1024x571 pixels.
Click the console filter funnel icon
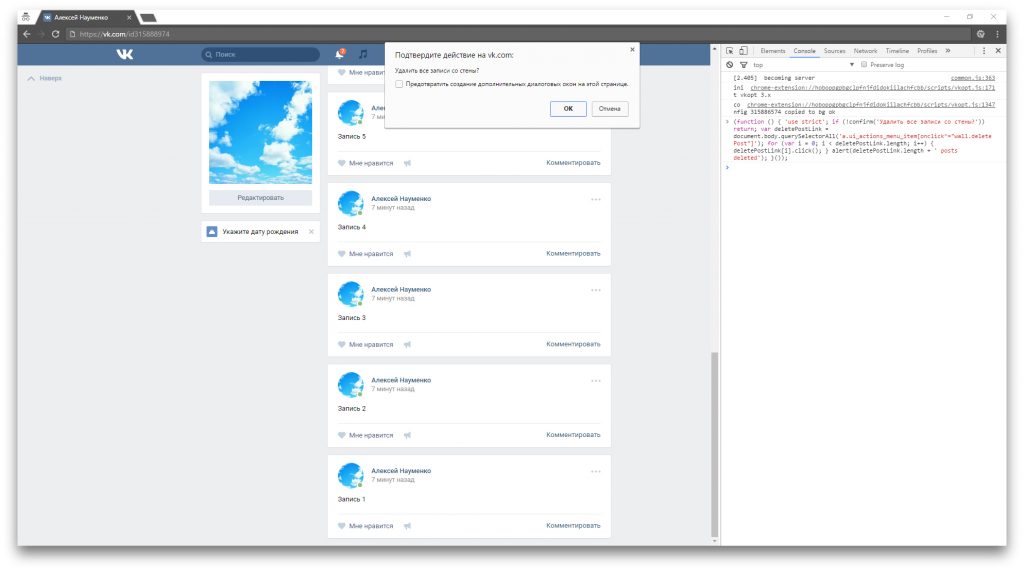click(743, 65)
